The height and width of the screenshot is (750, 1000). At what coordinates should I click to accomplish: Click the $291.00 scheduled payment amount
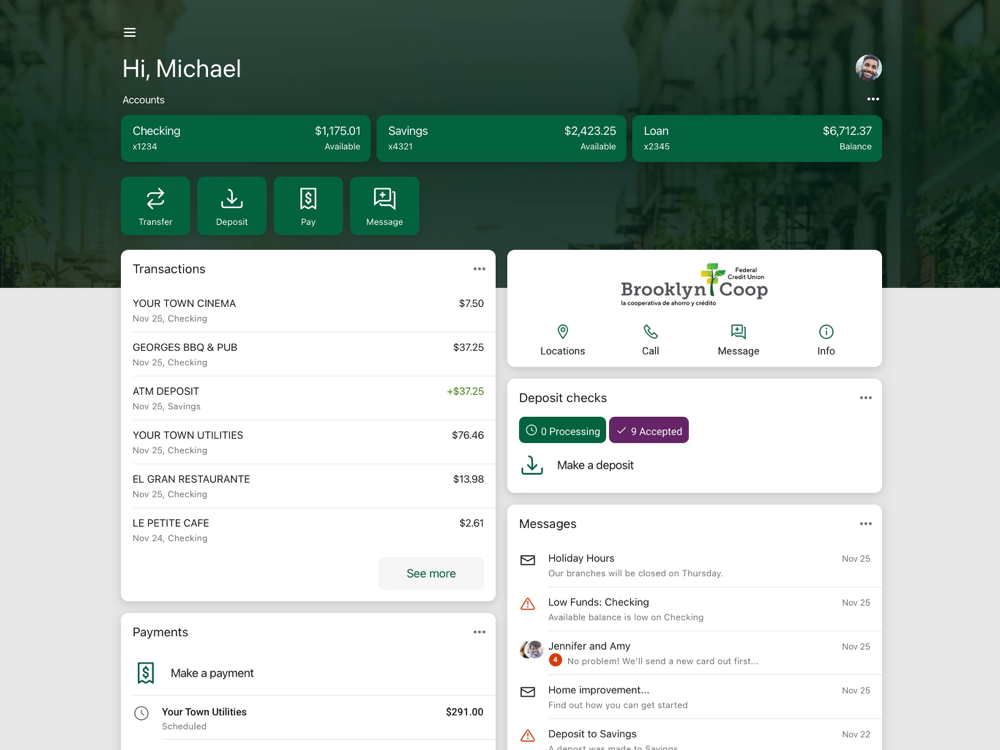pyautogui.click(x=464, y=712)
